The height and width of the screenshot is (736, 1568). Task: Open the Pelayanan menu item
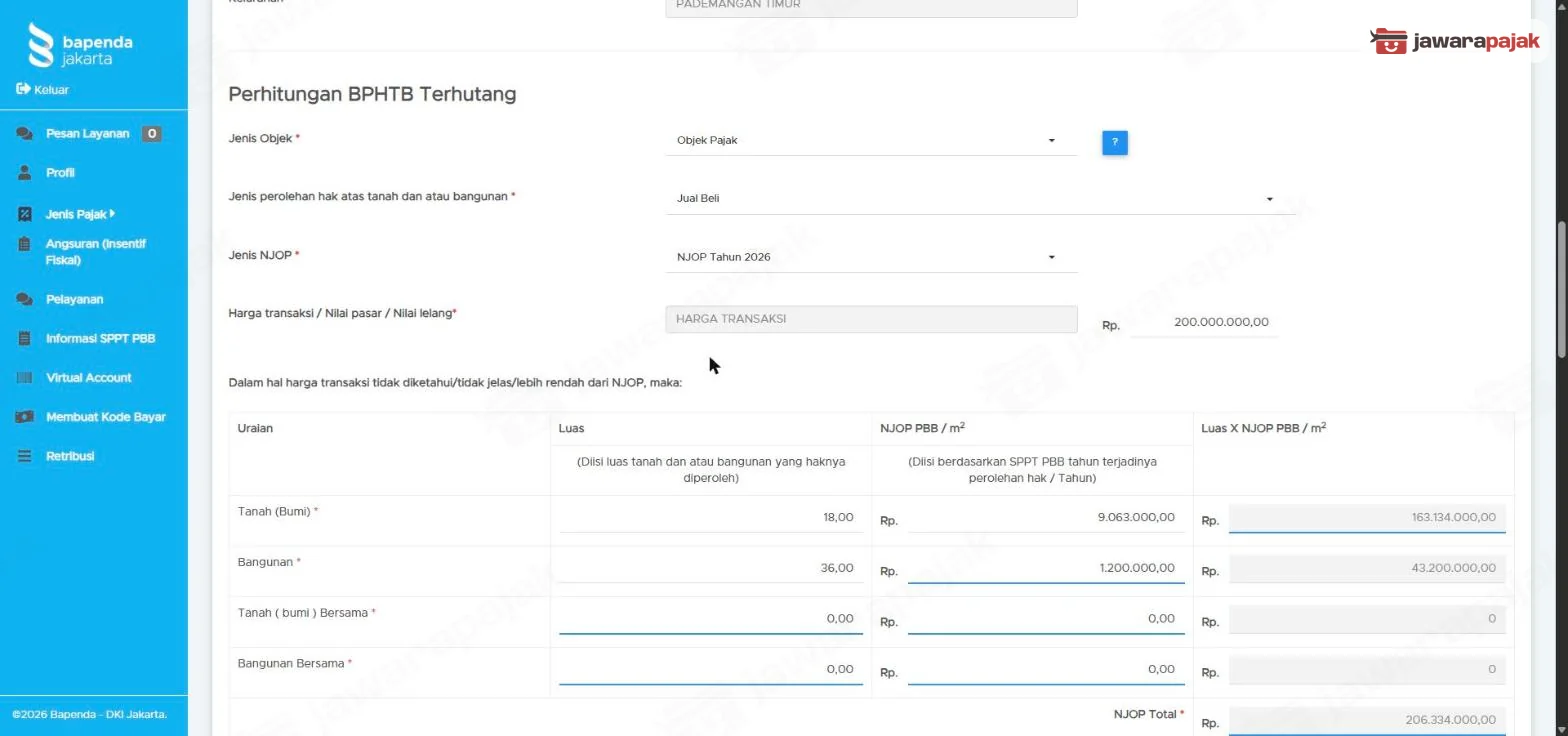pos(74,299)
